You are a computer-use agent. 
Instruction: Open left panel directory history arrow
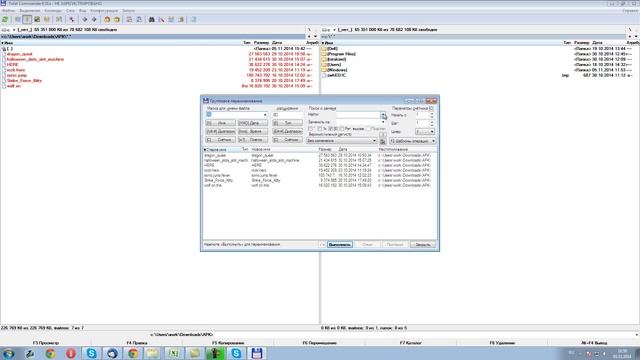click(315, 37)
